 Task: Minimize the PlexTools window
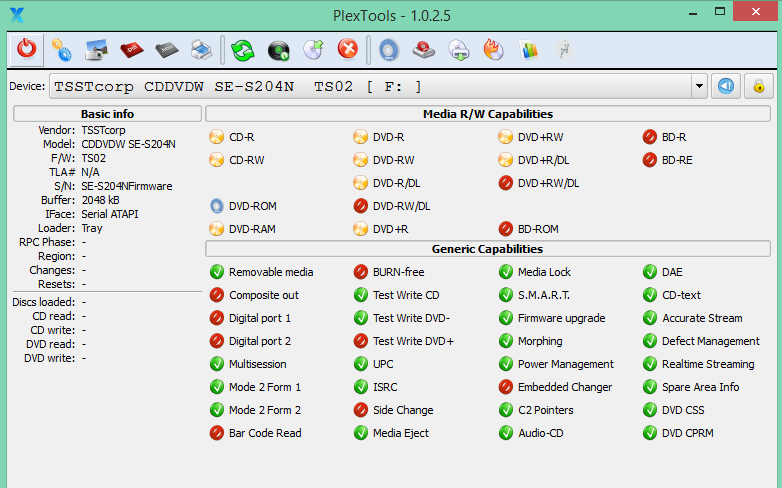click(693, 13)
